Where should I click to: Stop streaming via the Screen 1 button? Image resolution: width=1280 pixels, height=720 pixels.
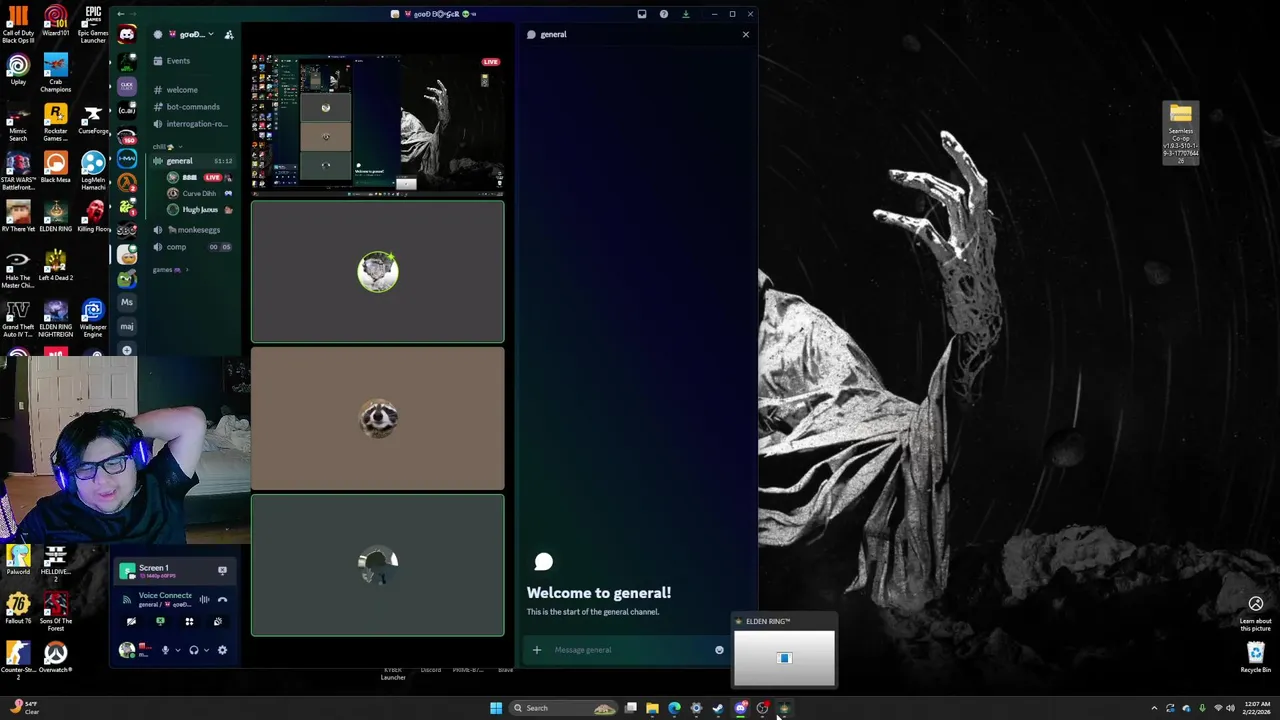222,570
